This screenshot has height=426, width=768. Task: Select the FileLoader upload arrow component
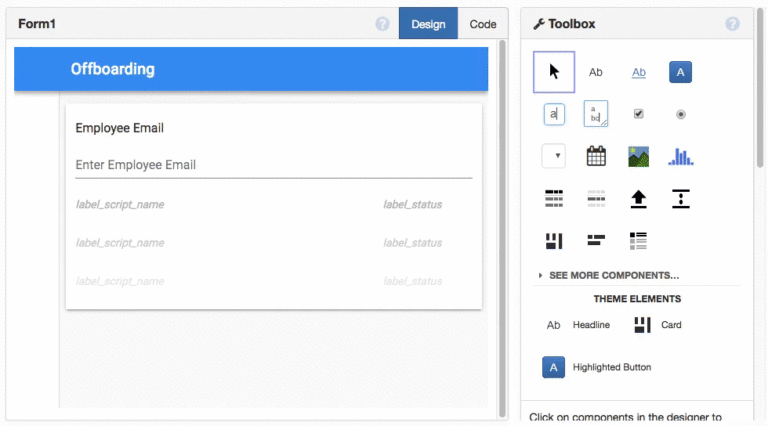tap(638, 199)
